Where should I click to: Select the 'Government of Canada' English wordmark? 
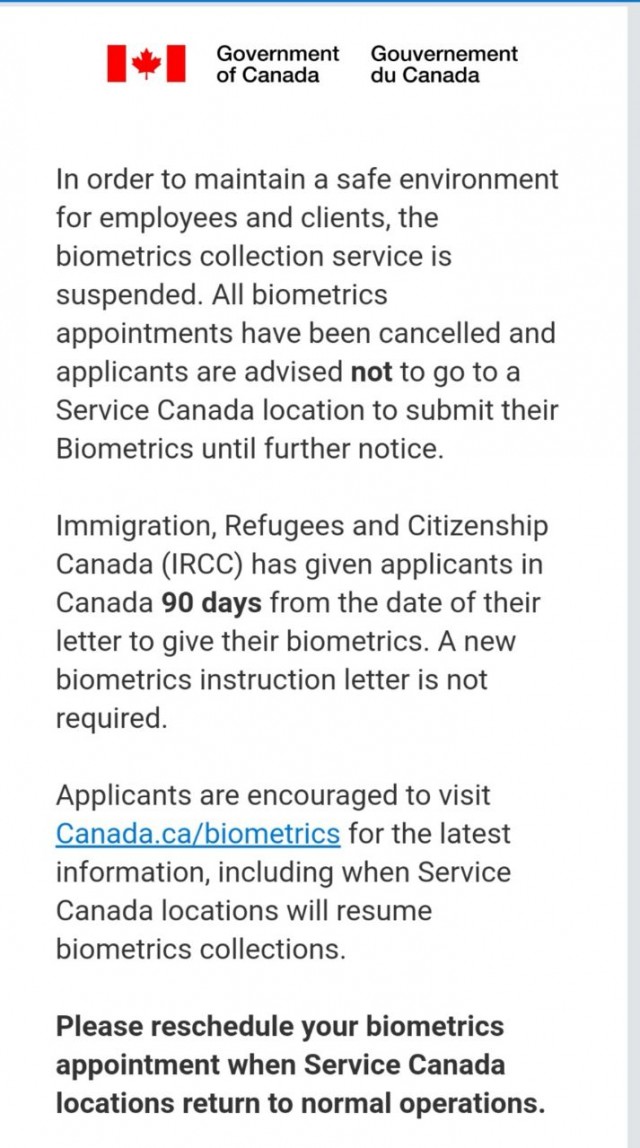click(x=278, y=64)
